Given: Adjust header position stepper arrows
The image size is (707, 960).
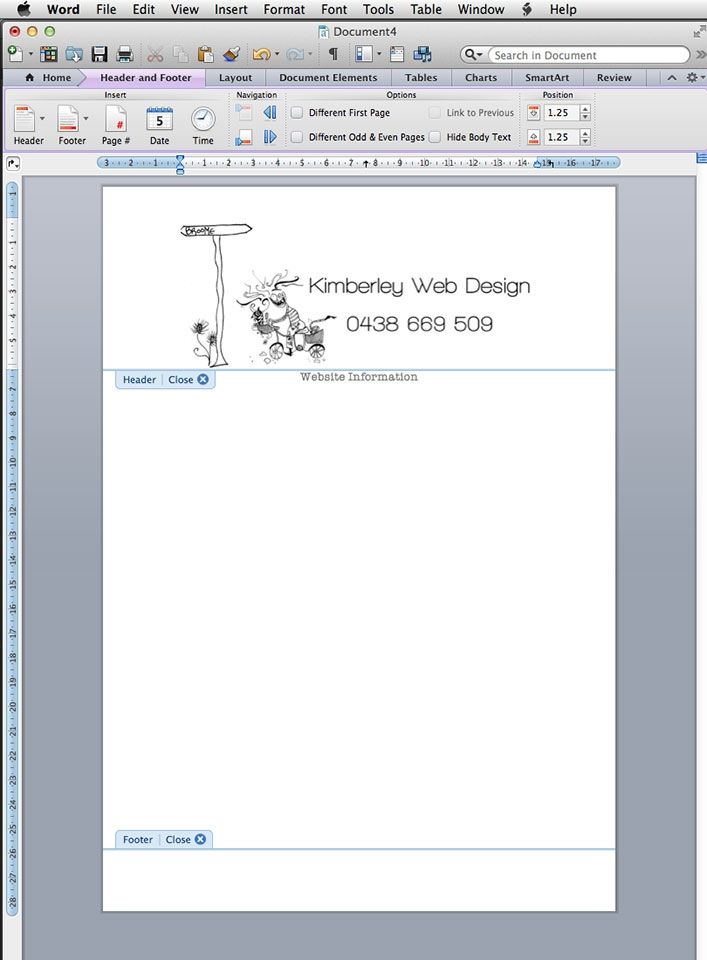Looking at the screenshot, I should tap(585, 113).
